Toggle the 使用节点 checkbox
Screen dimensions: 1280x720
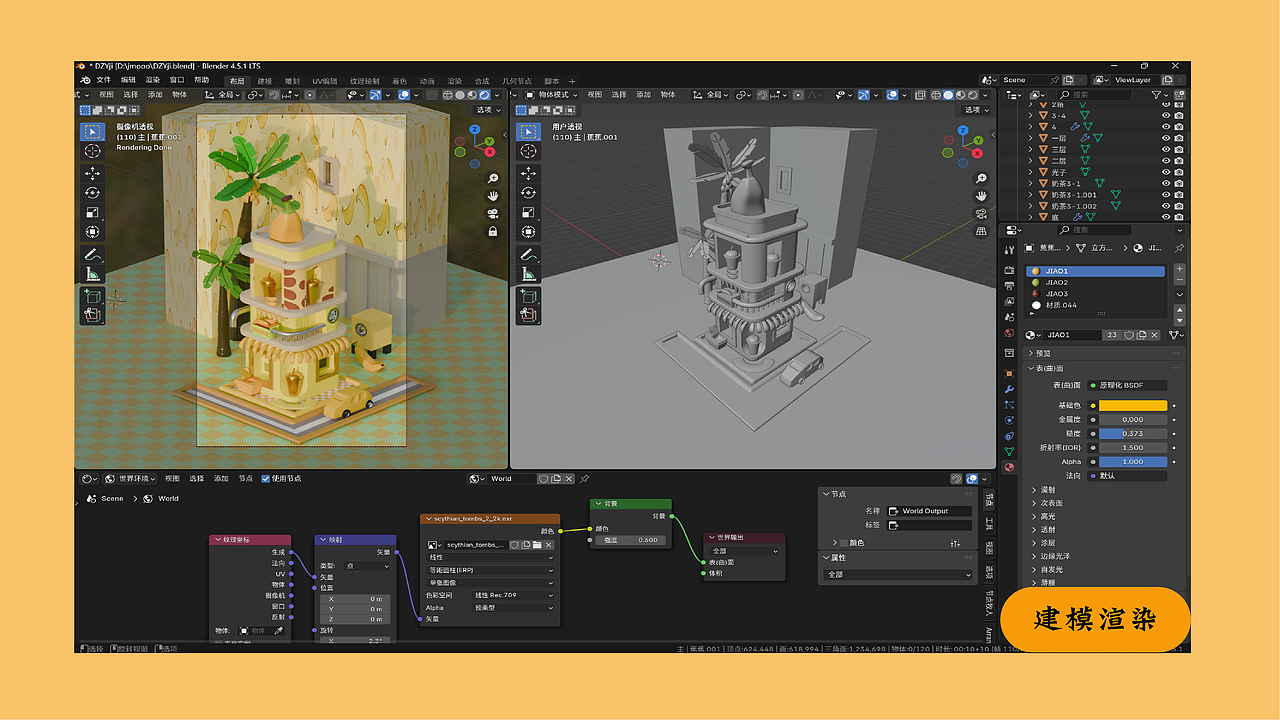[266, 479]
